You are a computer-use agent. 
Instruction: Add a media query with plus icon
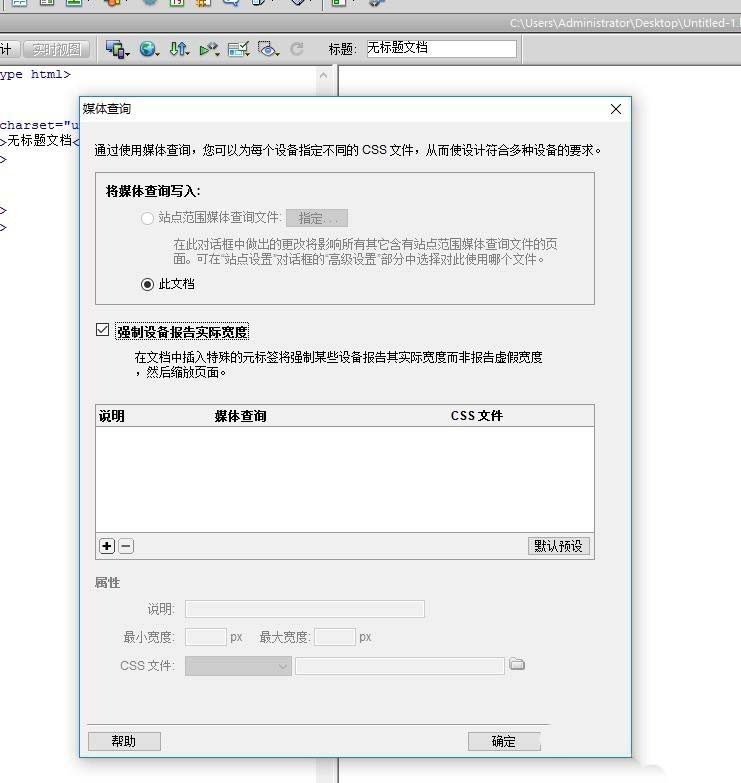[x=108, y=546]
